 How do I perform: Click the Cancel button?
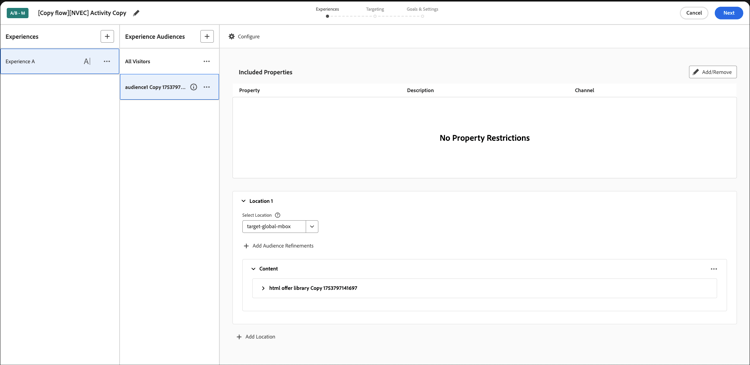(694, 13)
